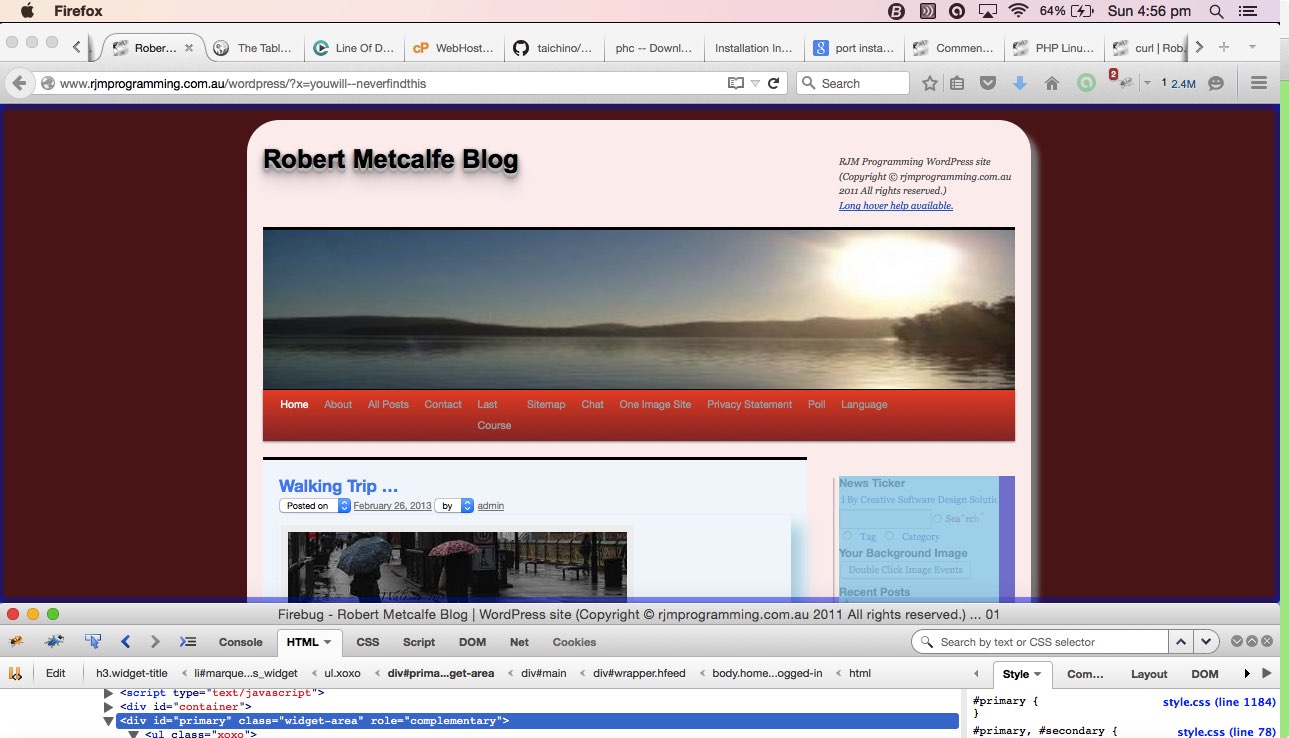Viewport: 1289px width, 738px height.
Task: Go to previous Firebug search result
Action: pyautogui.click(x=1181, y=642)
